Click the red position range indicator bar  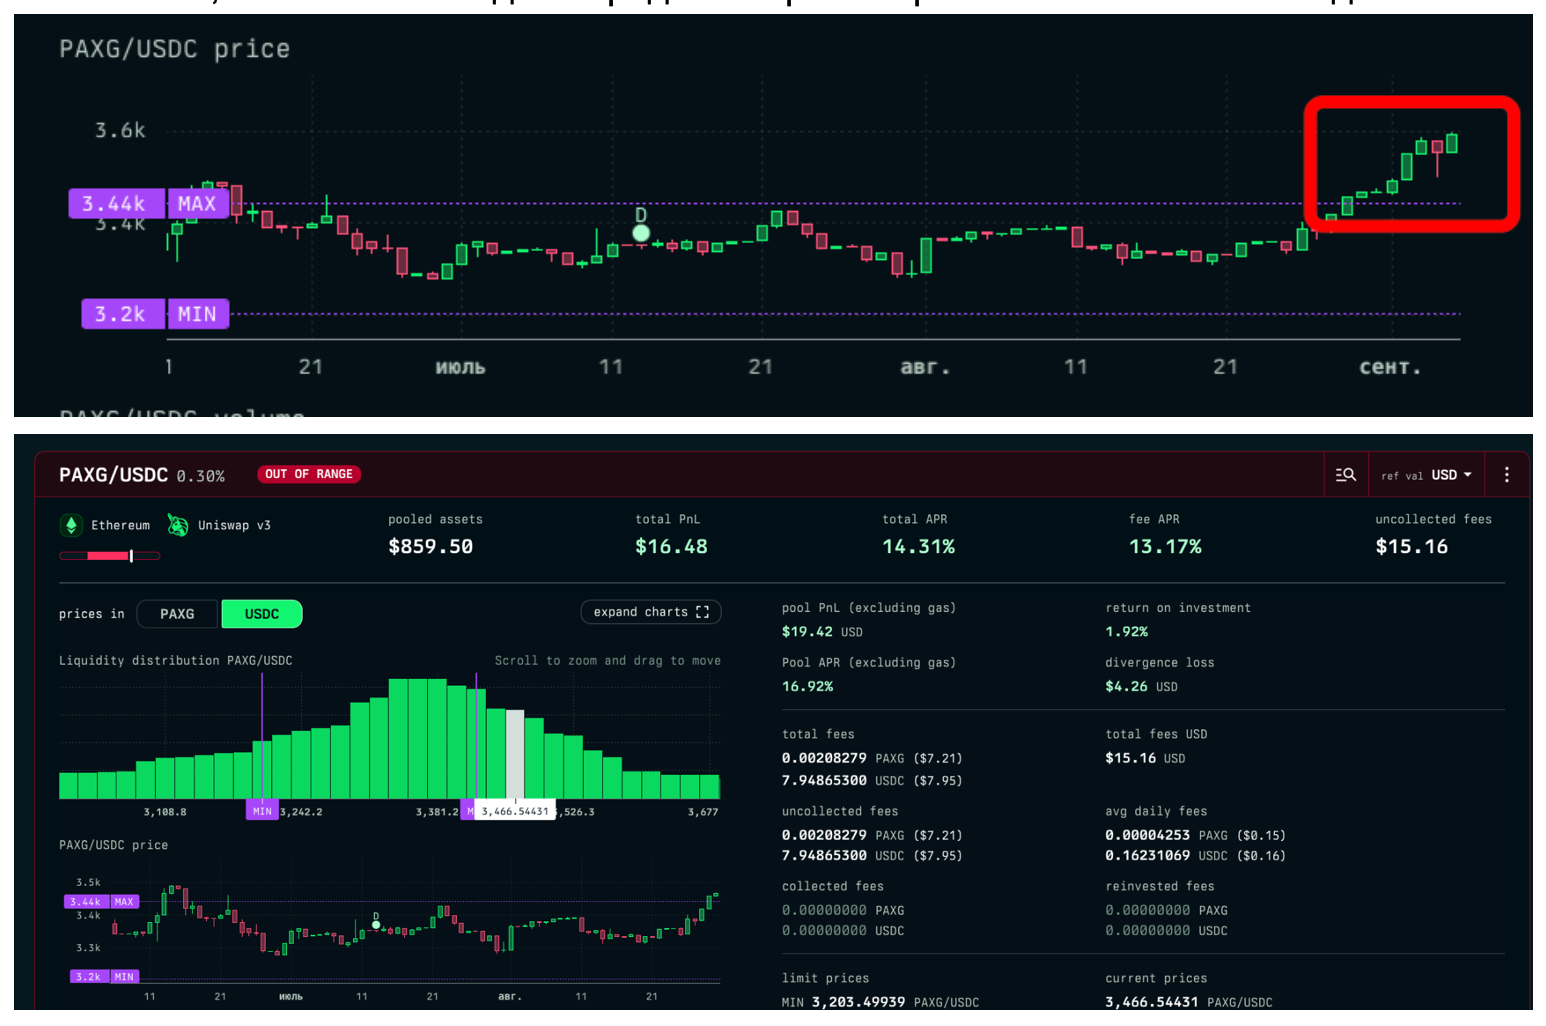pos(109,556)
